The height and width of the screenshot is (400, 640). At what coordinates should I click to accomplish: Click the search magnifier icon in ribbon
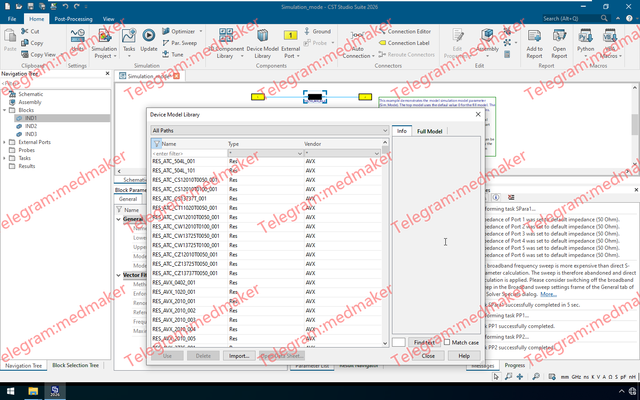coord(604,18)
